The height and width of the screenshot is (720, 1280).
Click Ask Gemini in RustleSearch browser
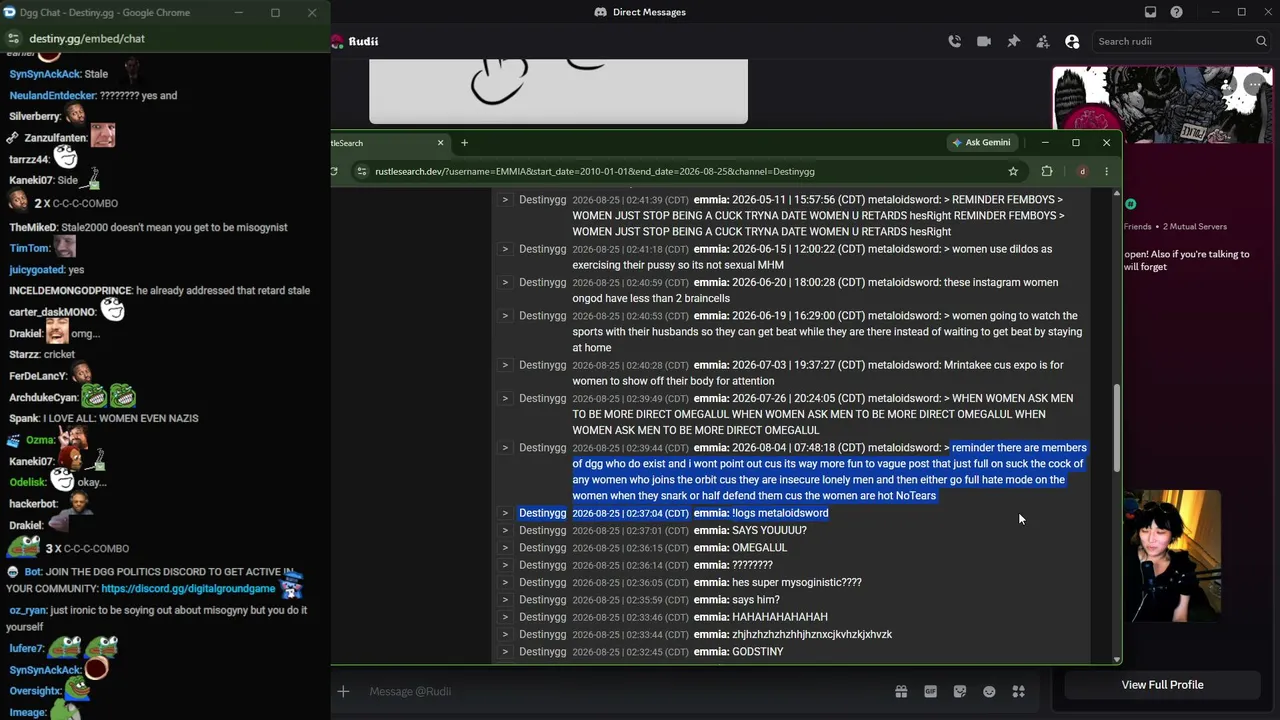coord(981,143)
